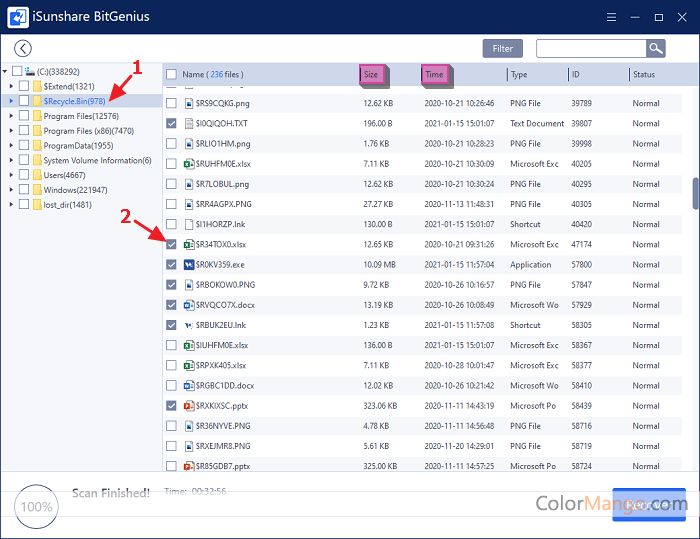Click the $RXKIXSC.pptx PowerPoint file icon
The image size is (700, 539).
click(x=188, y=406)
